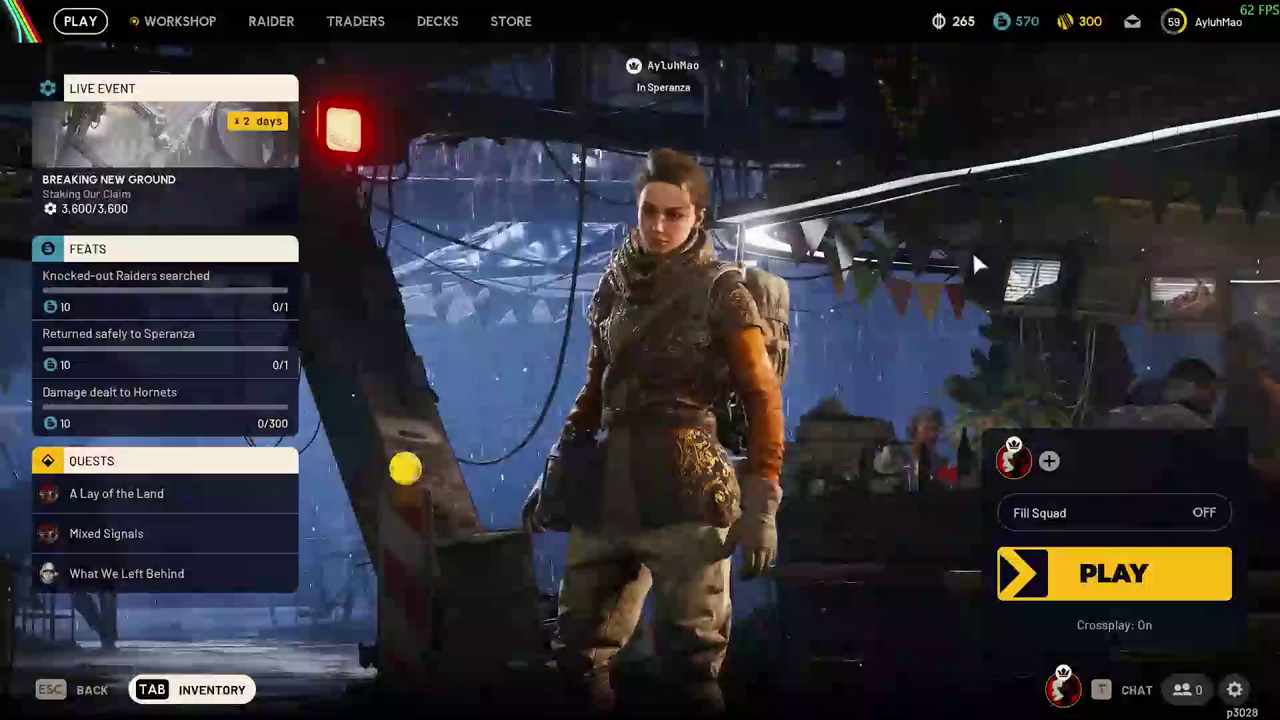This screenshot has width=1280, height=720.
Task: Select the Play tab in top navigation
Action: (x=81, y=21)
